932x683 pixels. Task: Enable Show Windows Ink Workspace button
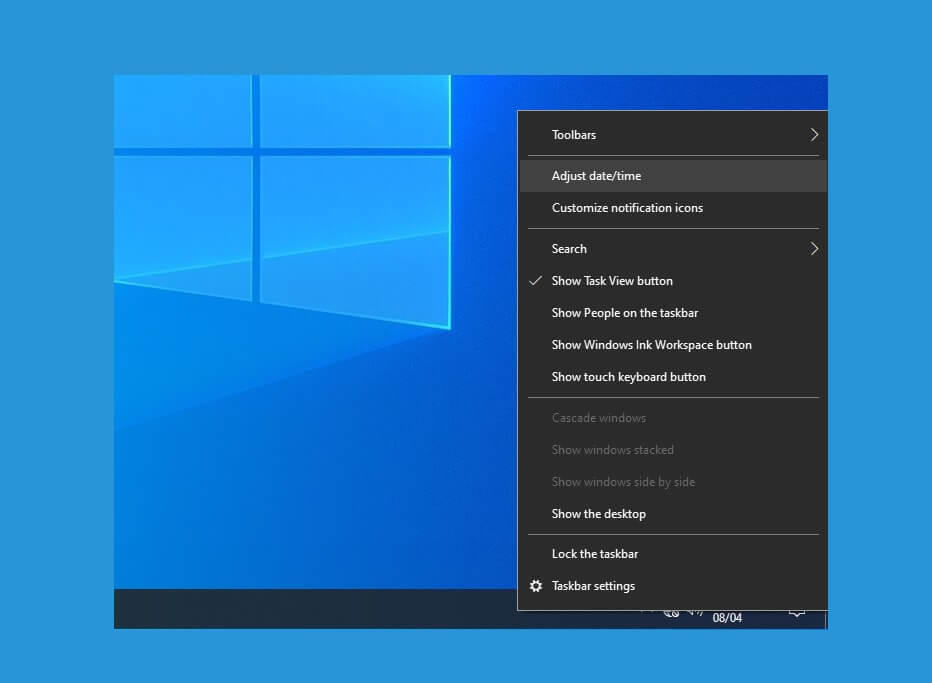[x=652, y=345]
